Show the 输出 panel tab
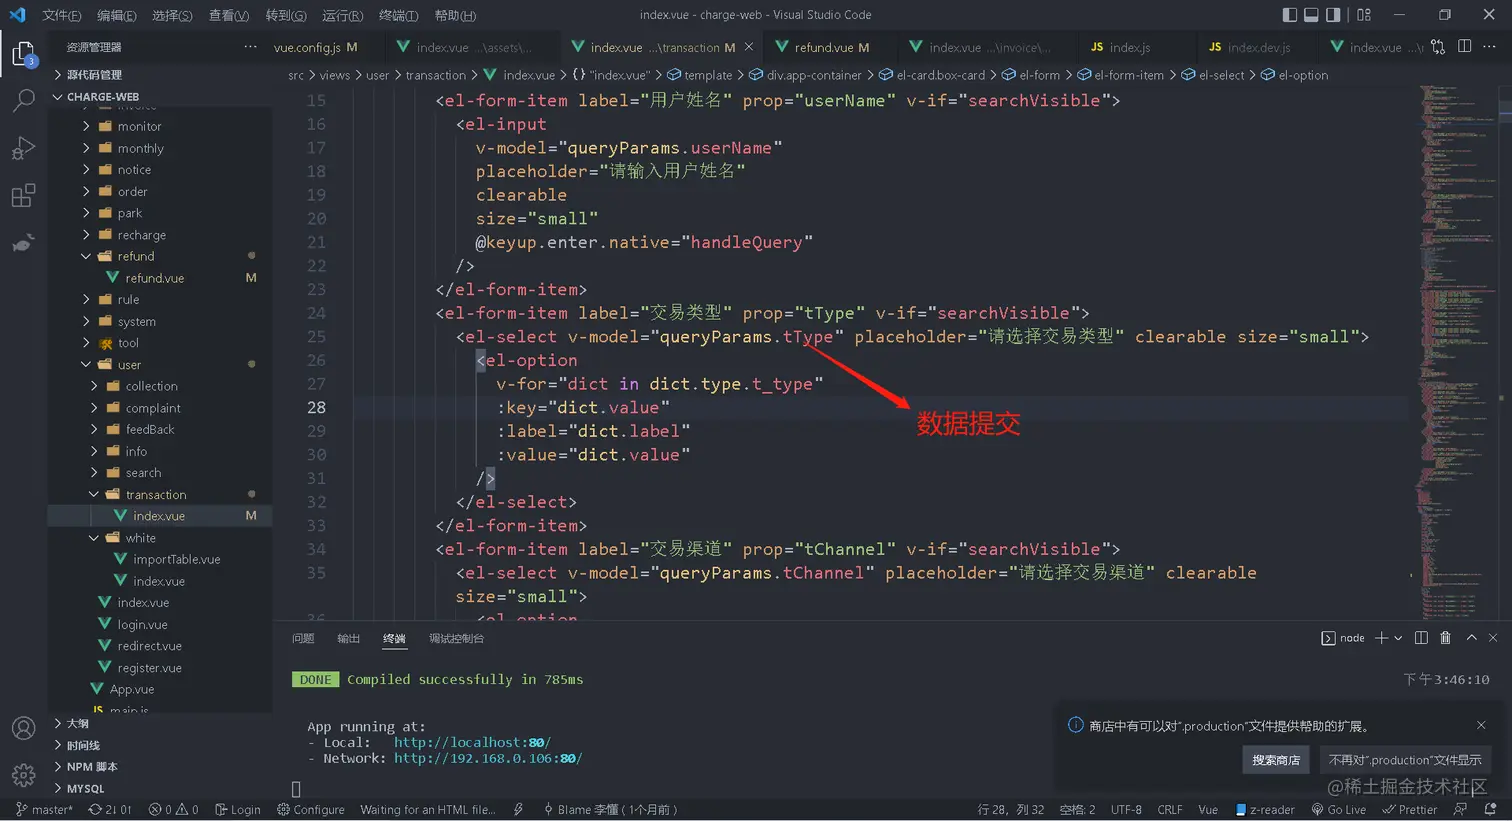Screen dimensions: 1512x821 348,638
